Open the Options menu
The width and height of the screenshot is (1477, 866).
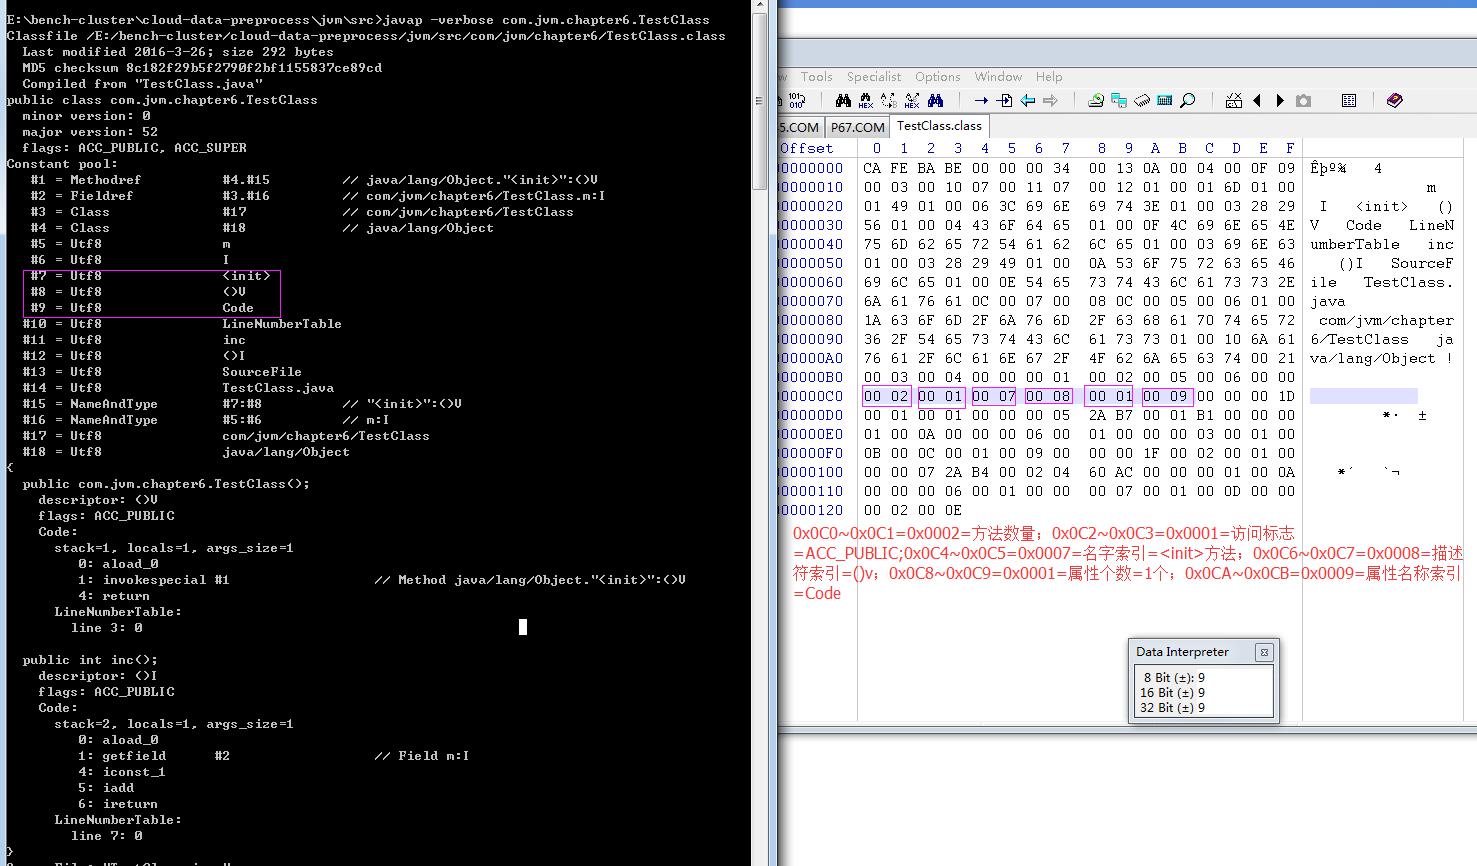tap(937, 77)
